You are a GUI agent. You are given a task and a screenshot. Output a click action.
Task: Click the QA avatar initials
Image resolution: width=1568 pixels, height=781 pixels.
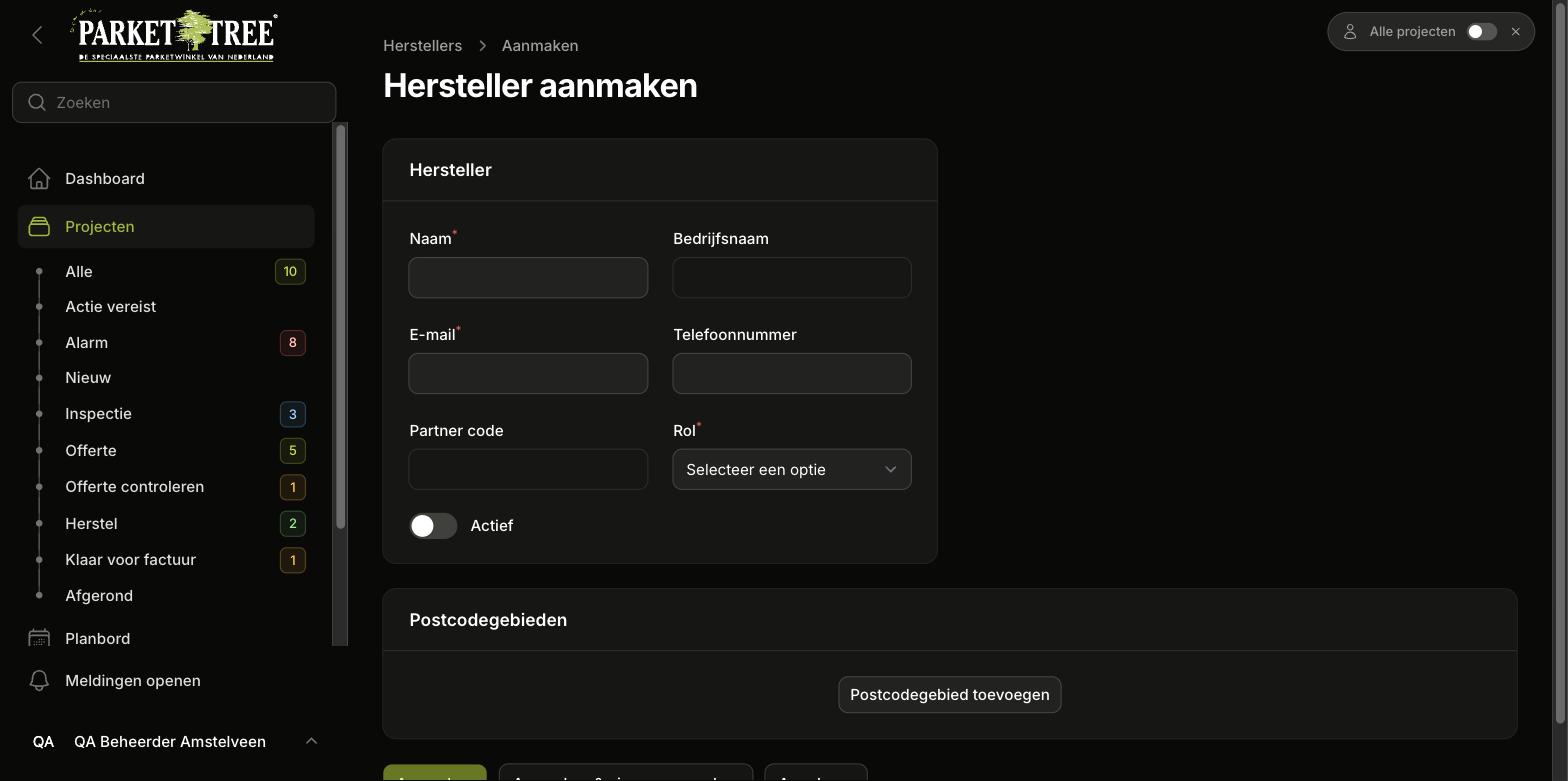click(43, 741)
